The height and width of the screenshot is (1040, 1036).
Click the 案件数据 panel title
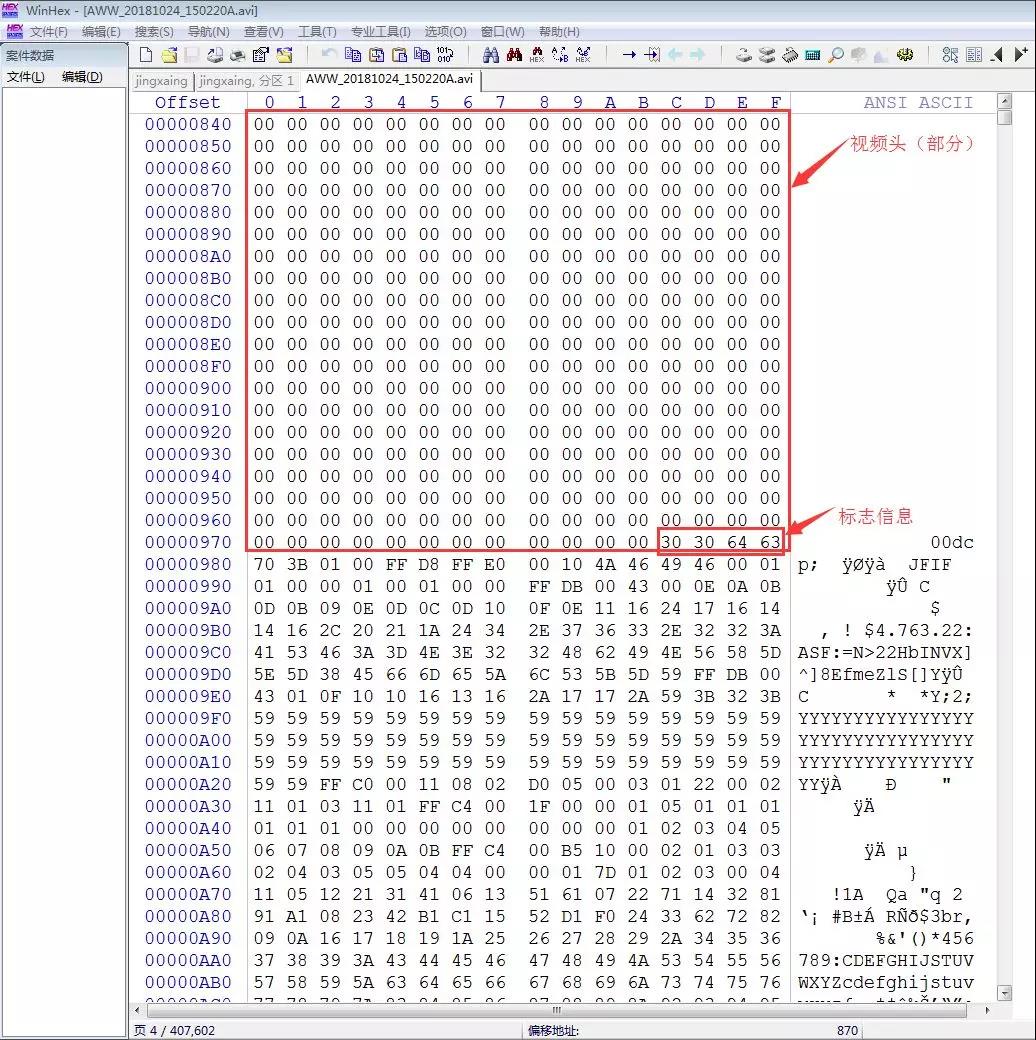click(30, 56)
